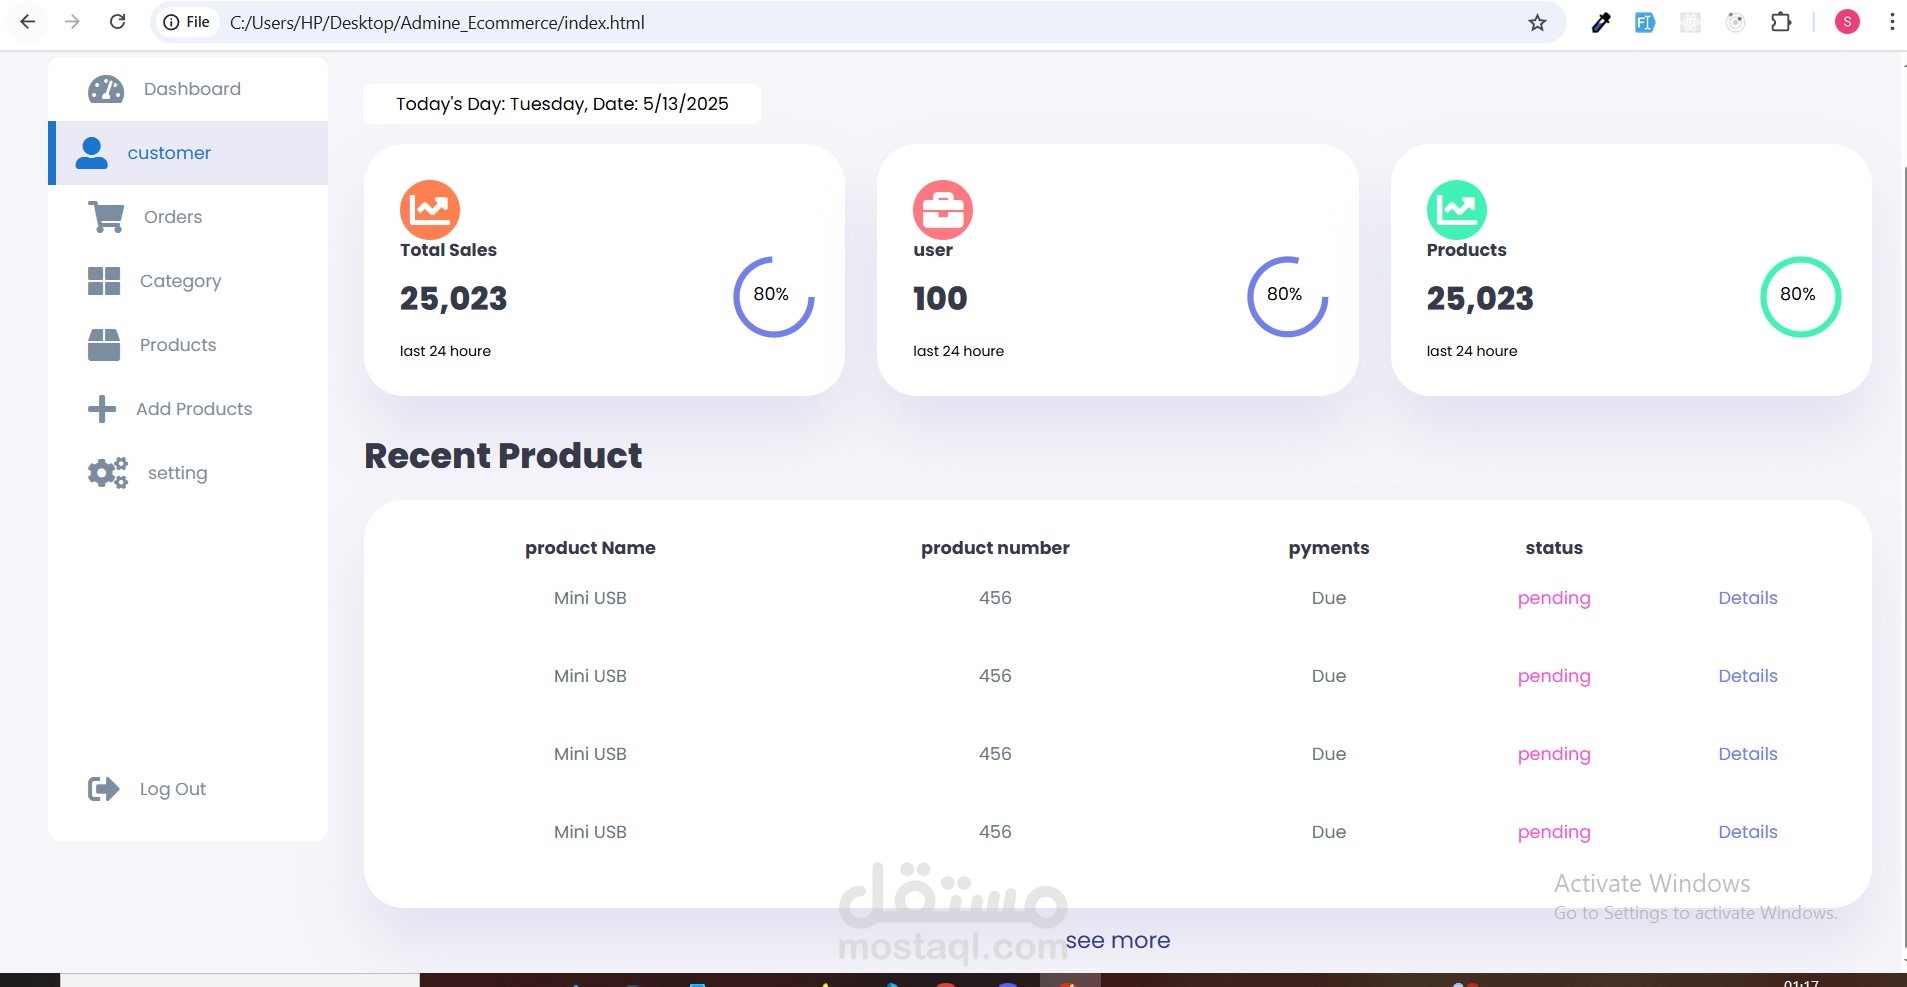Click last 24 houre under user
The image size is (1907, 987).
pos(958,351)
